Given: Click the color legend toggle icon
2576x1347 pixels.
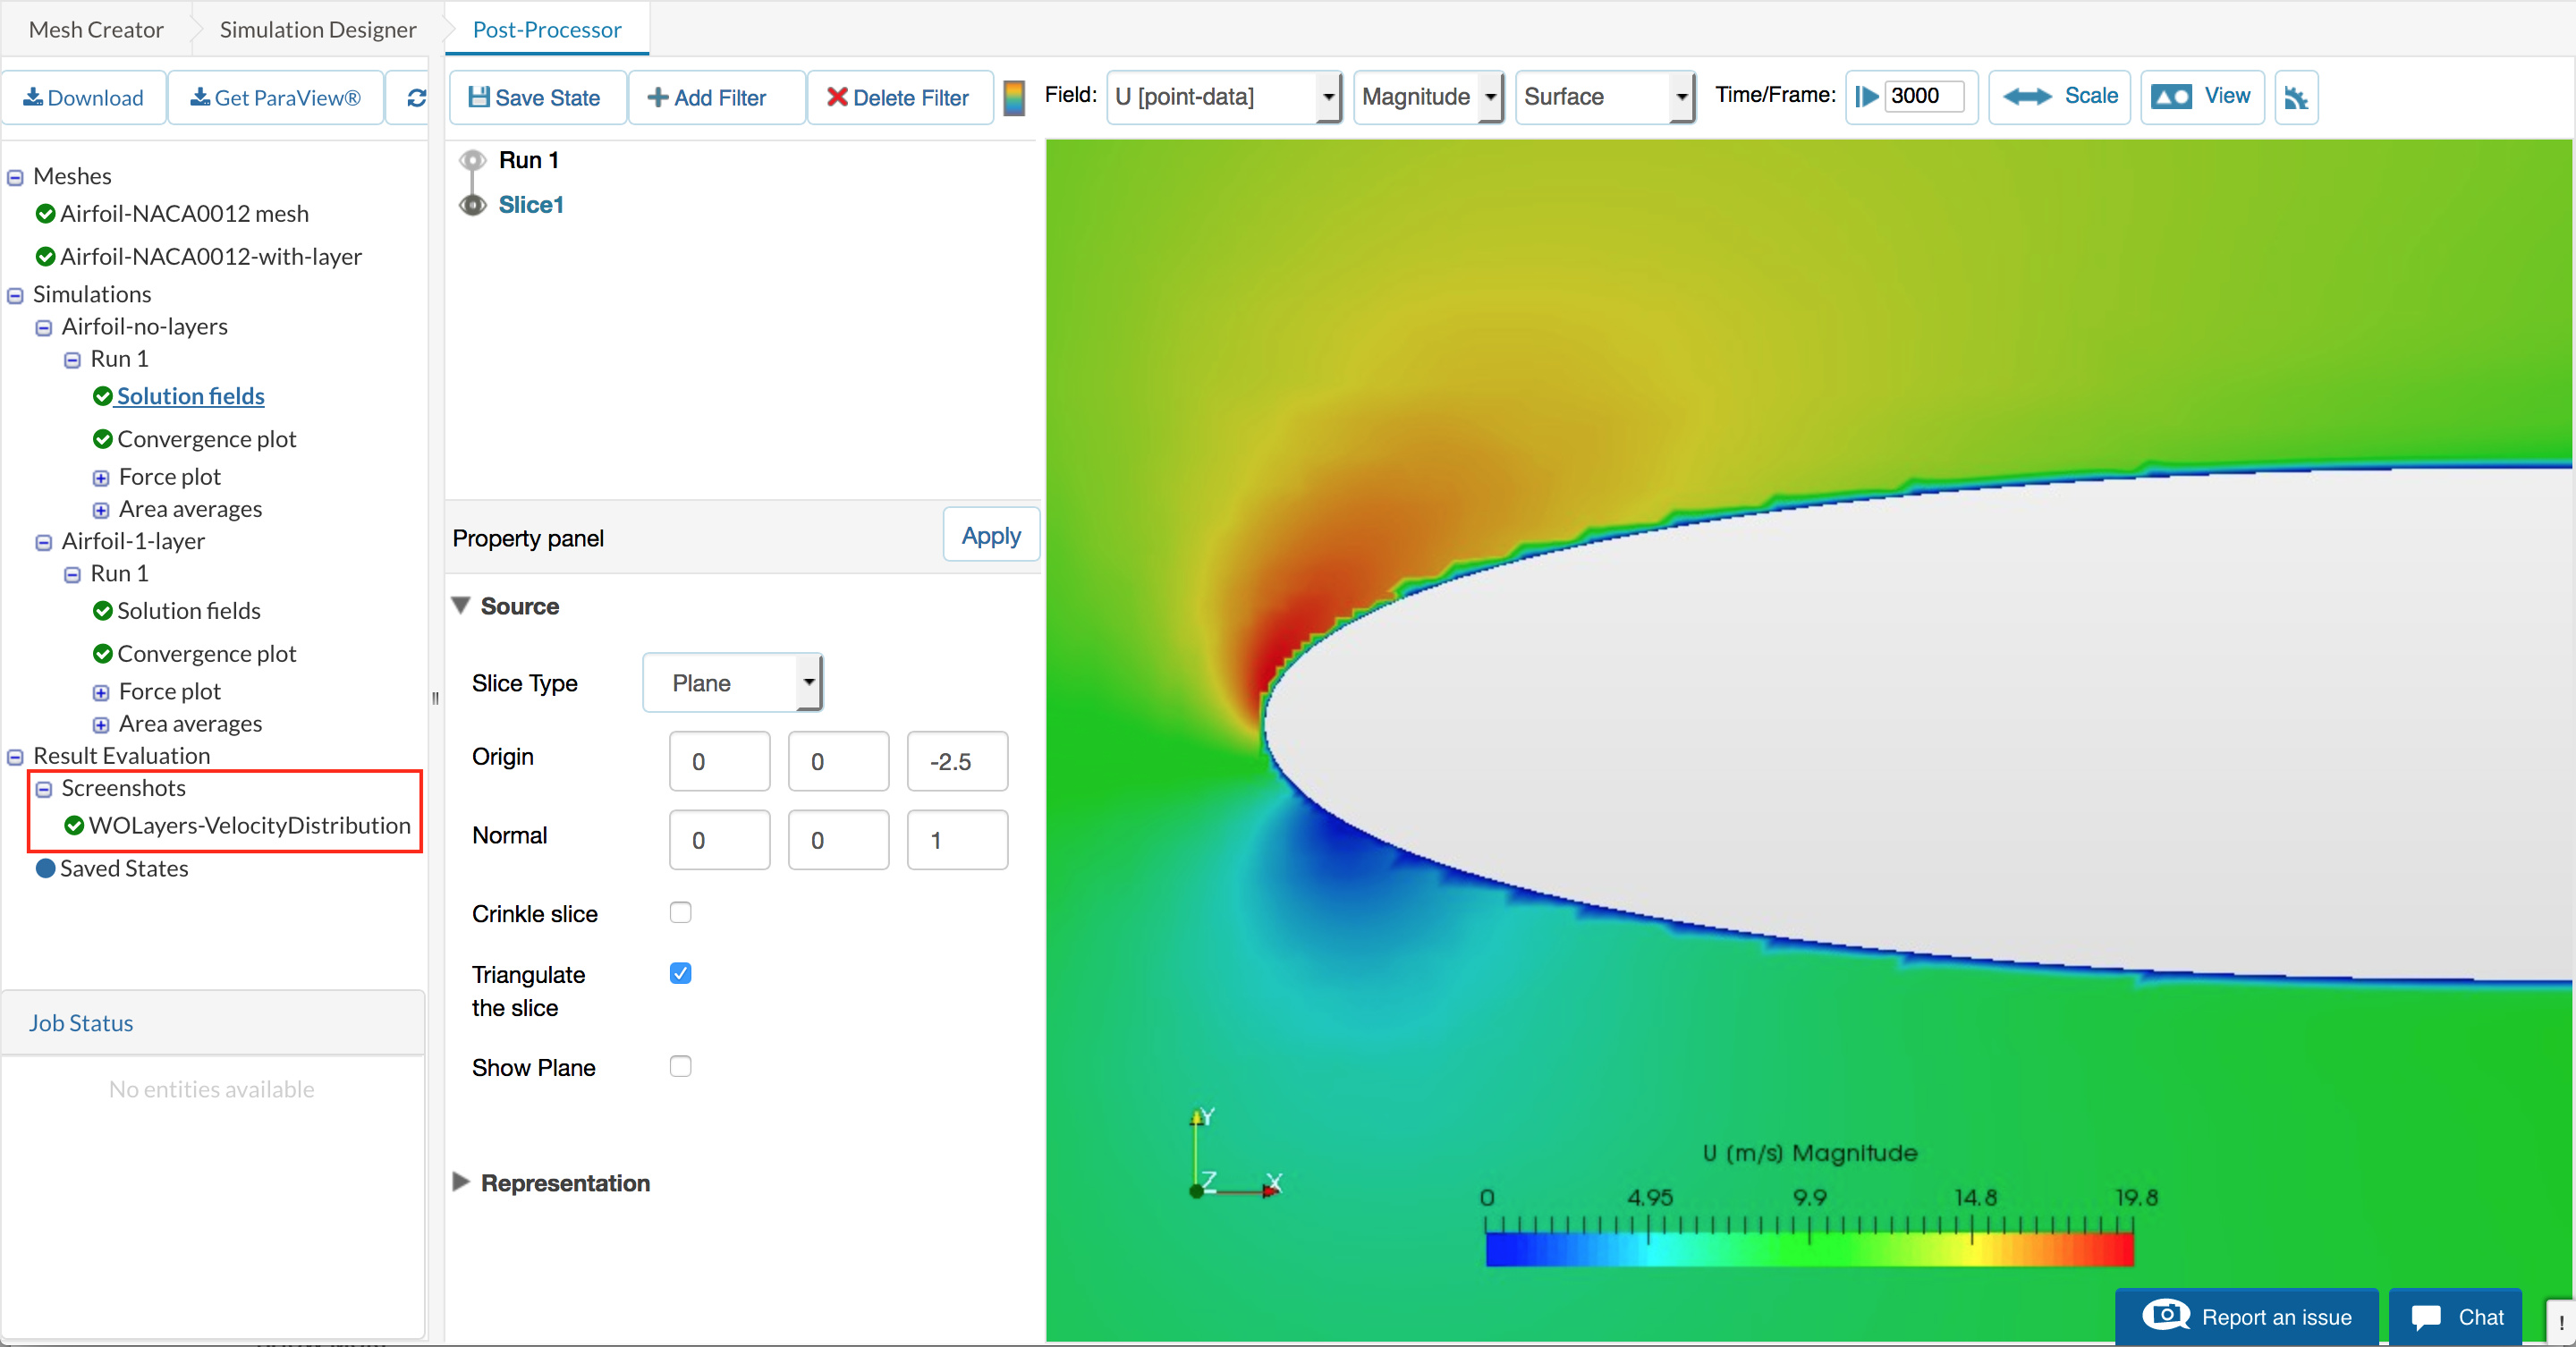Looking at the screenshot, I should (1013, 97).
